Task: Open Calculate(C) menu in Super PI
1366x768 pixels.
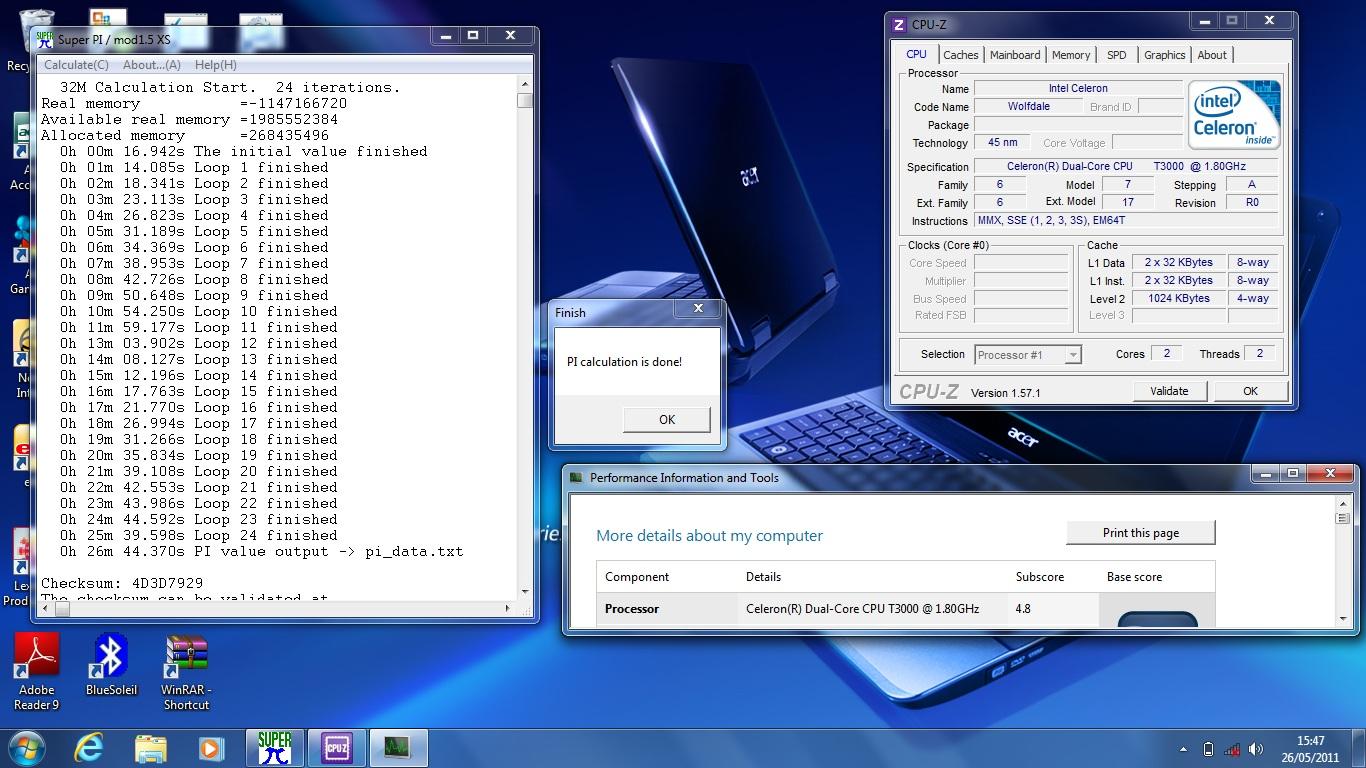Action: pyautogui.click(x=76, y=65)
